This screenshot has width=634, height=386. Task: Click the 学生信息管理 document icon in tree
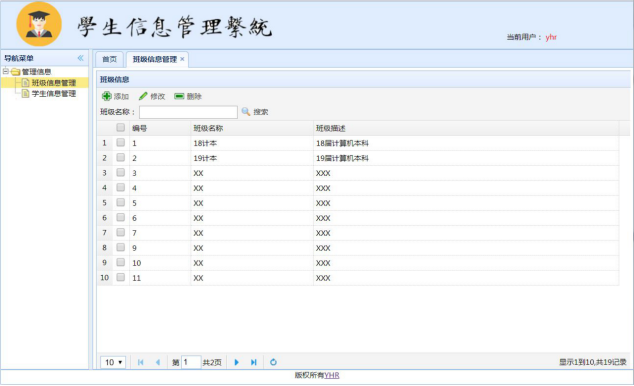tap(25, 94)
